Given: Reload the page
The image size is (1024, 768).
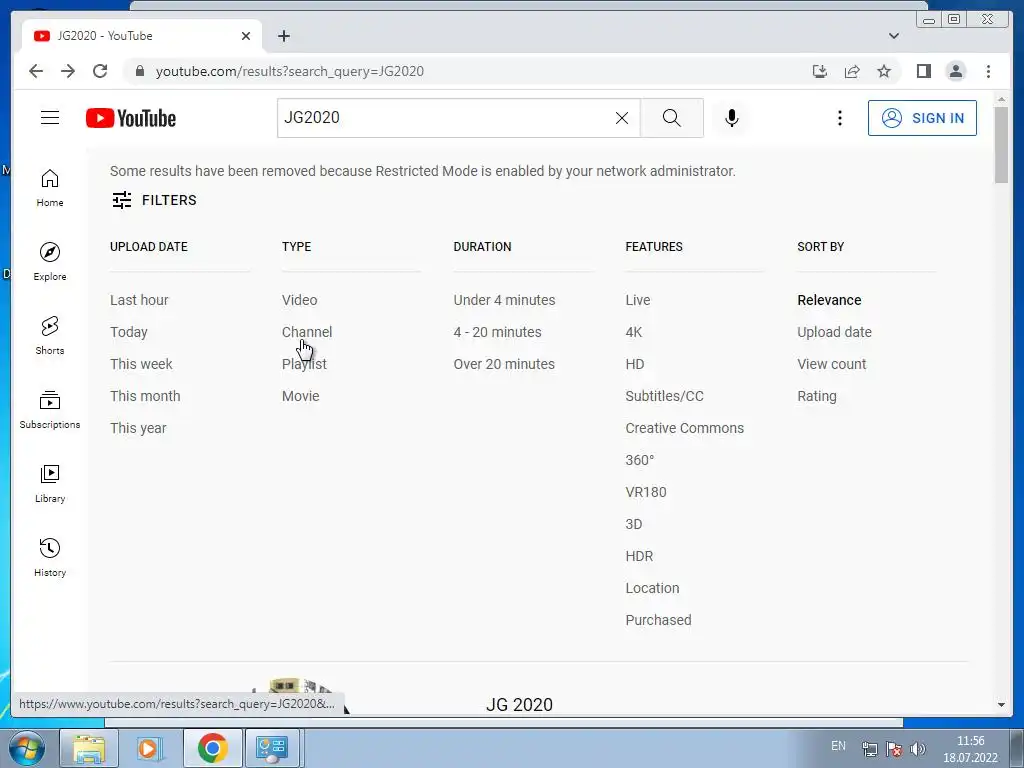Looking at the screenshot, I should 100,71.
